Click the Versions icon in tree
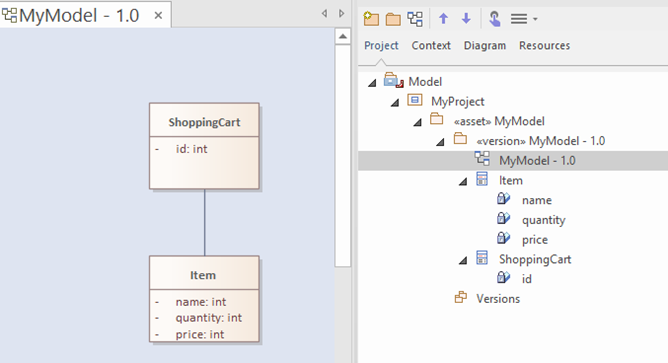668x363 pixels. click(461, 297)
